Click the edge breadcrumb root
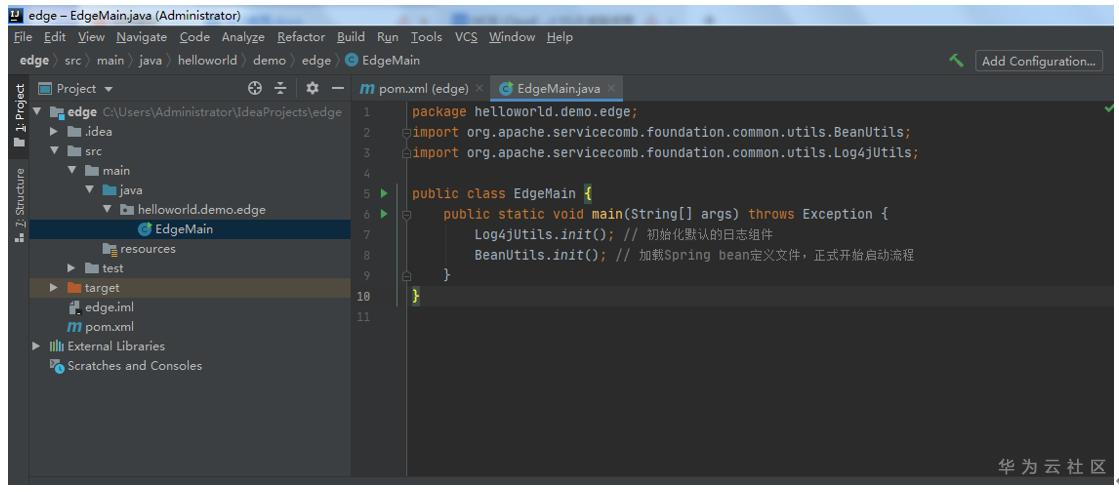 (x=34, y=61)
